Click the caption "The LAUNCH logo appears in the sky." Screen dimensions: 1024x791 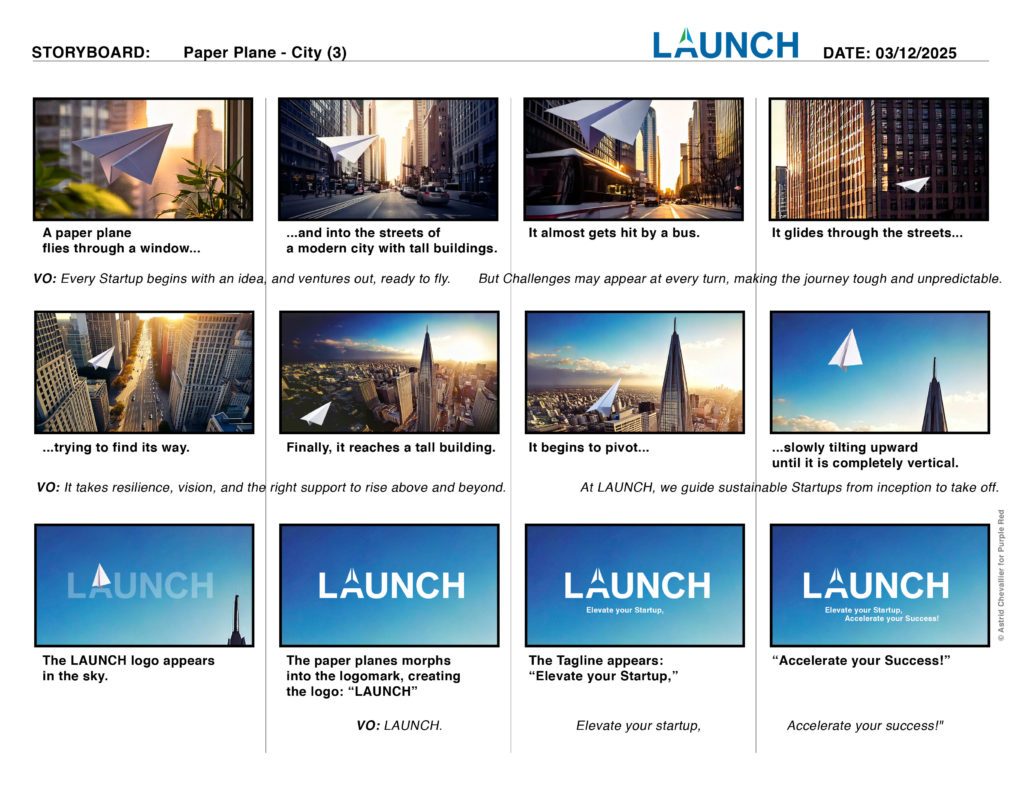pyautogui.click(x=128, y=668)
